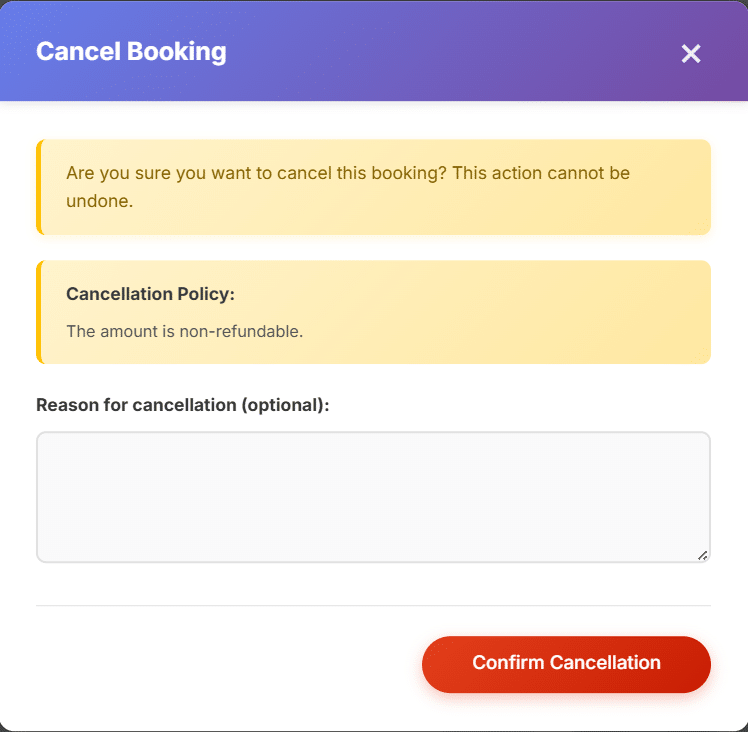Click the text area resize handle

702,555
